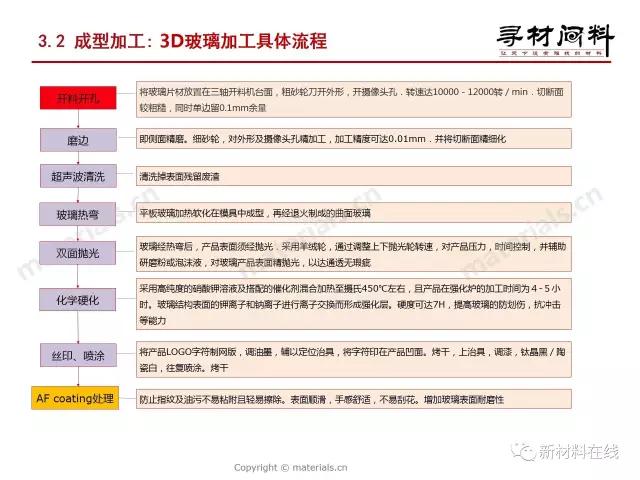Click the red 开料开孔 step box
The width and height of the screenshot is (640, 480).
[78, 98]
